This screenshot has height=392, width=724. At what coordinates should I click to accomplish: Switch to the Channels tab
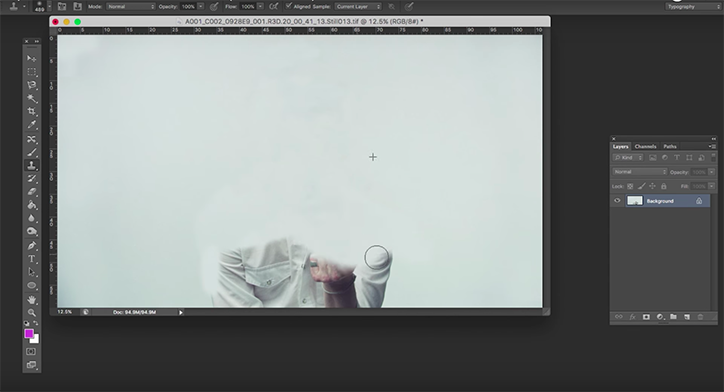click(x=645, y=146)
